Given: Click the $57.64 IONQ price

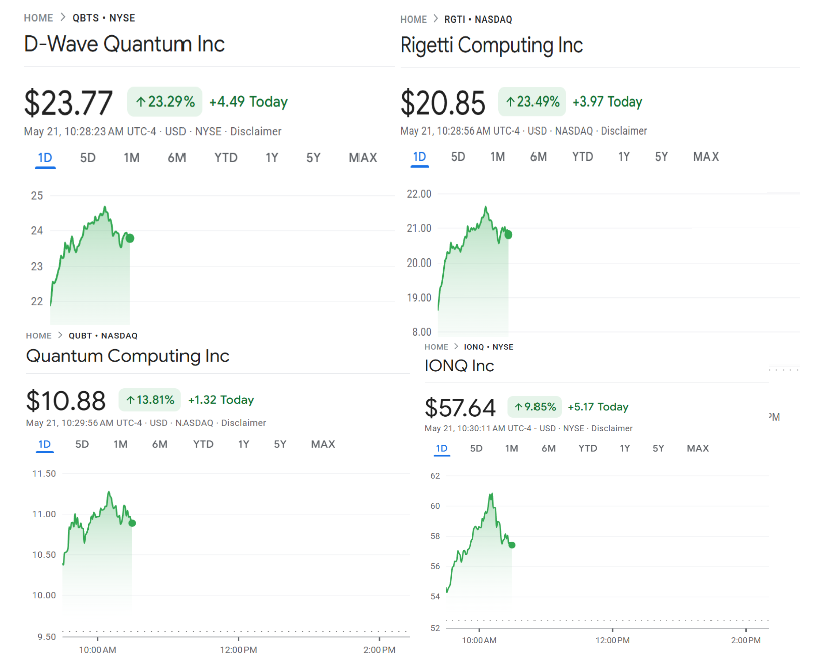Looking at the screenshot, I should tap(460, 408).
